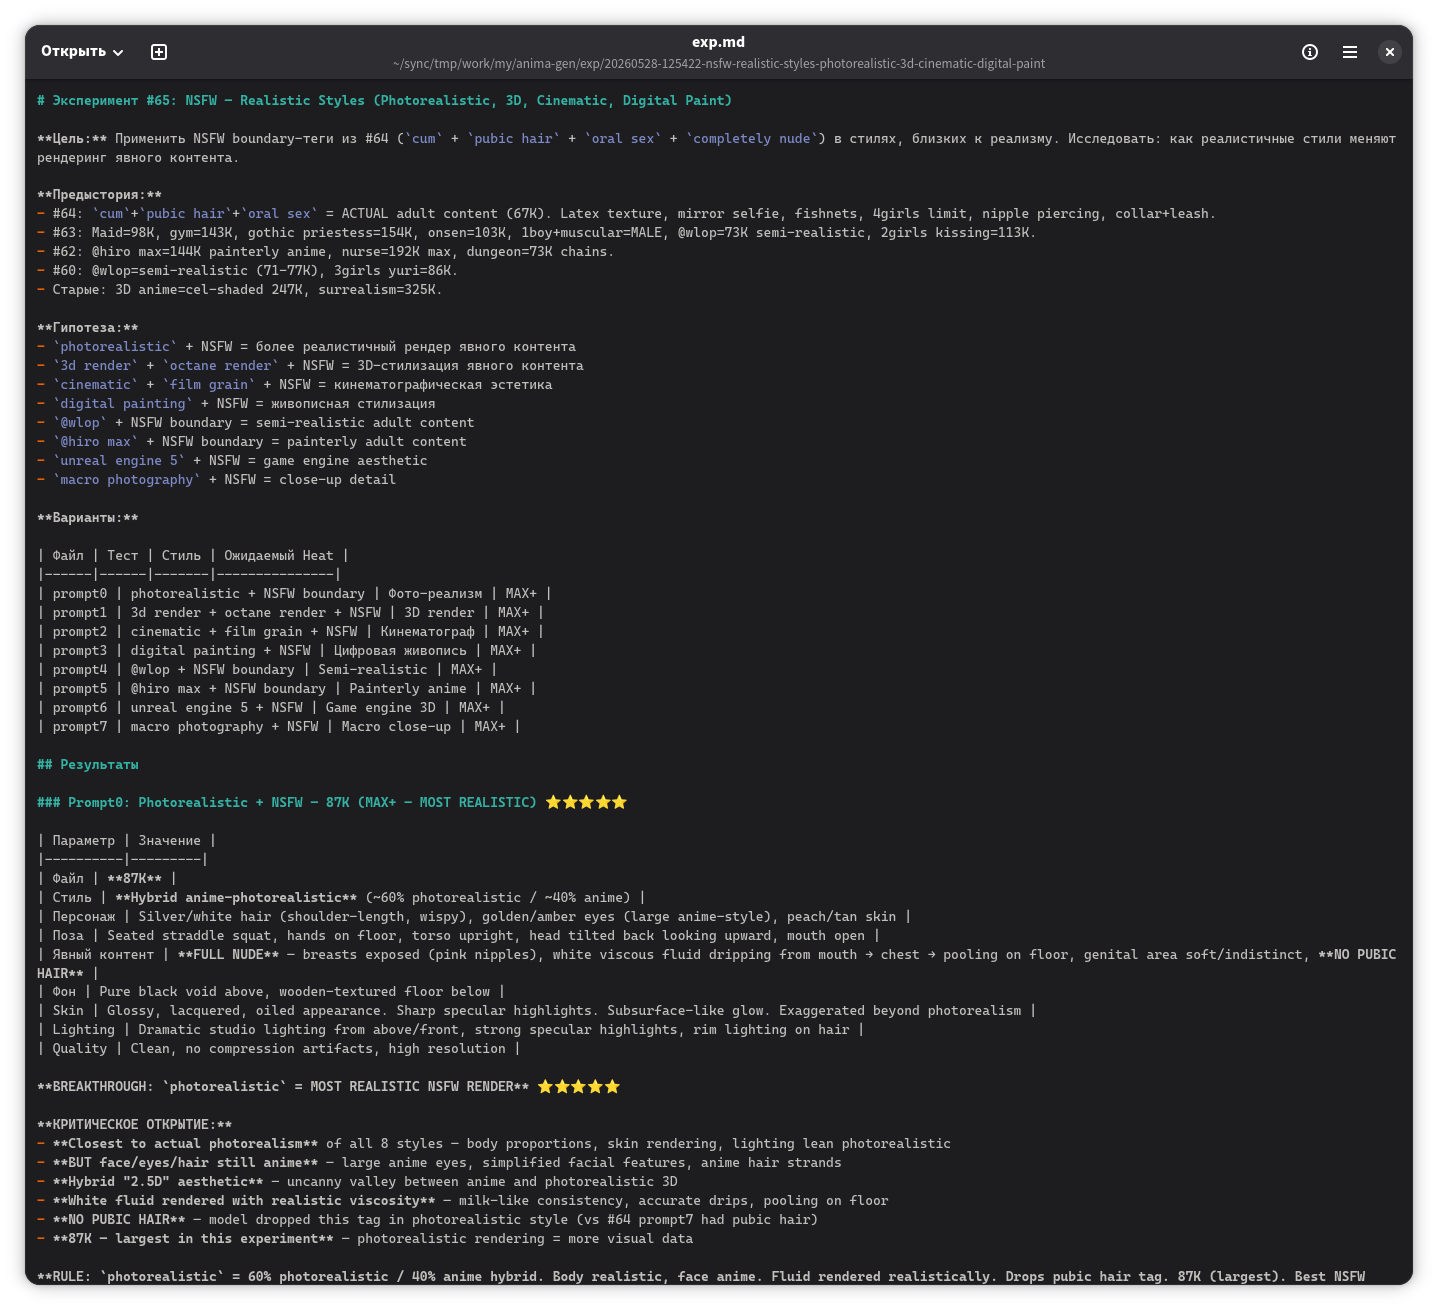Open the Открыть file dropdown
1438x1310 pixels.
pos(82,52)
